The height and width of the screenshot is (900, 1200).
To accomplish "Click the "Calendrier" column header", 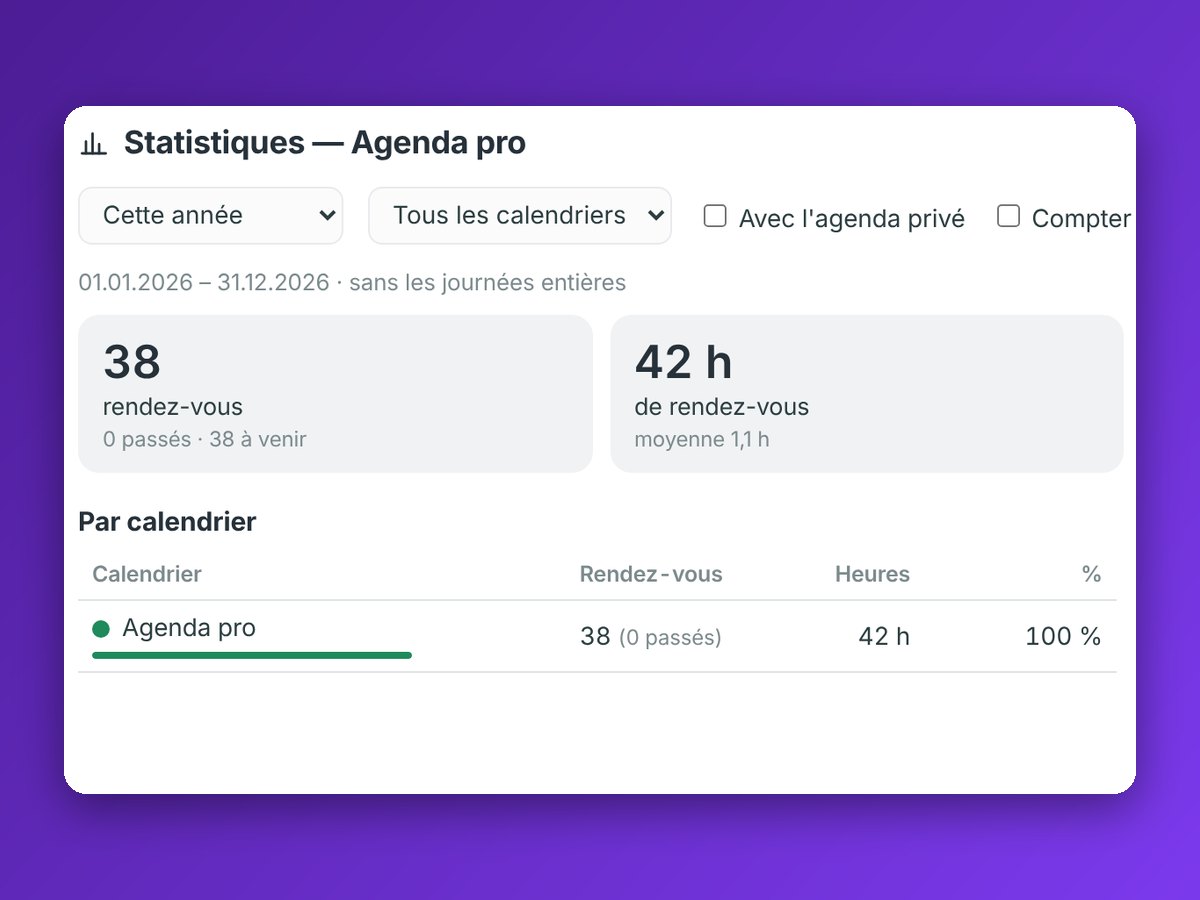I will 147,574.
